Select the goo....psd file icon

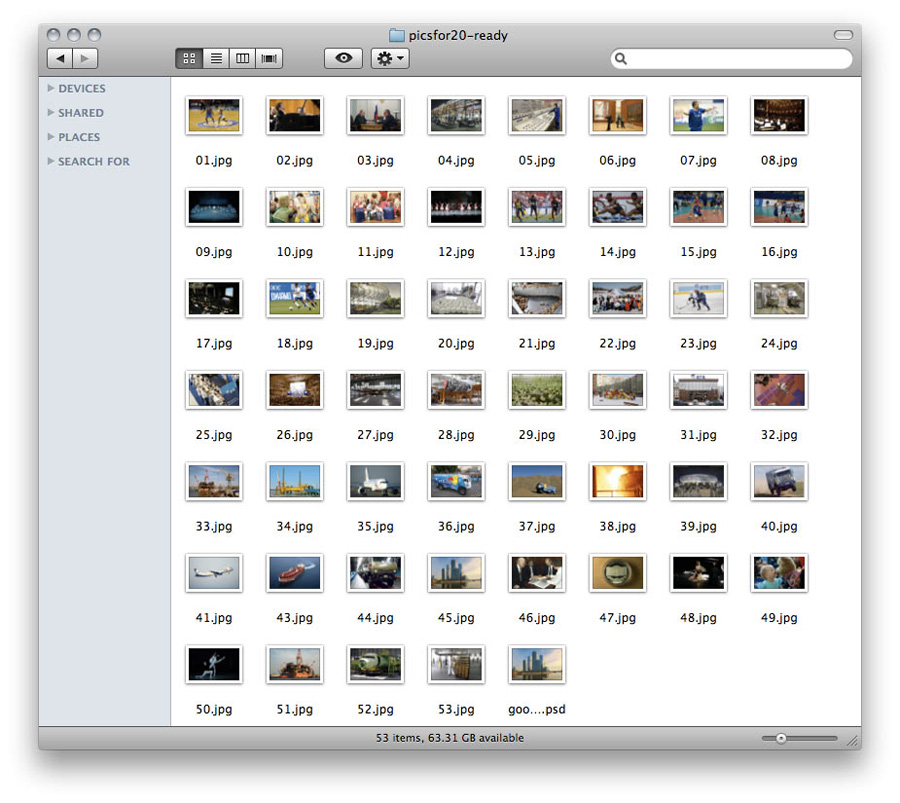(x=537, y=665)
